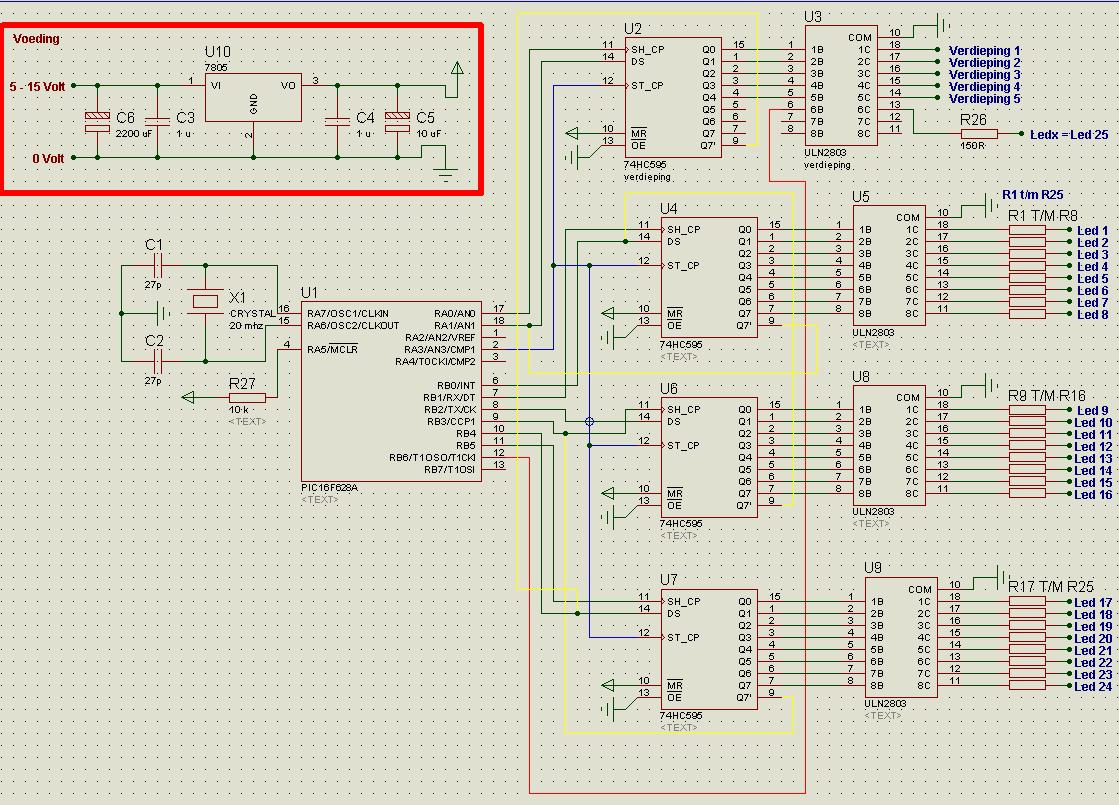Select the R26 150R resistor
The height and width of the screenshot is (805, 1119).
pyautogui.click(x=972, y=134)
